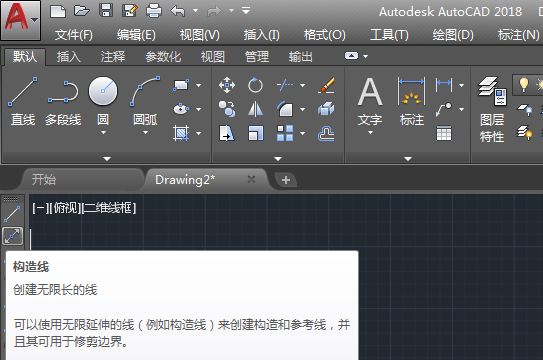543x360 pixels.
Task: Select the Table tool icon
Action: click(x=444, y=133)
